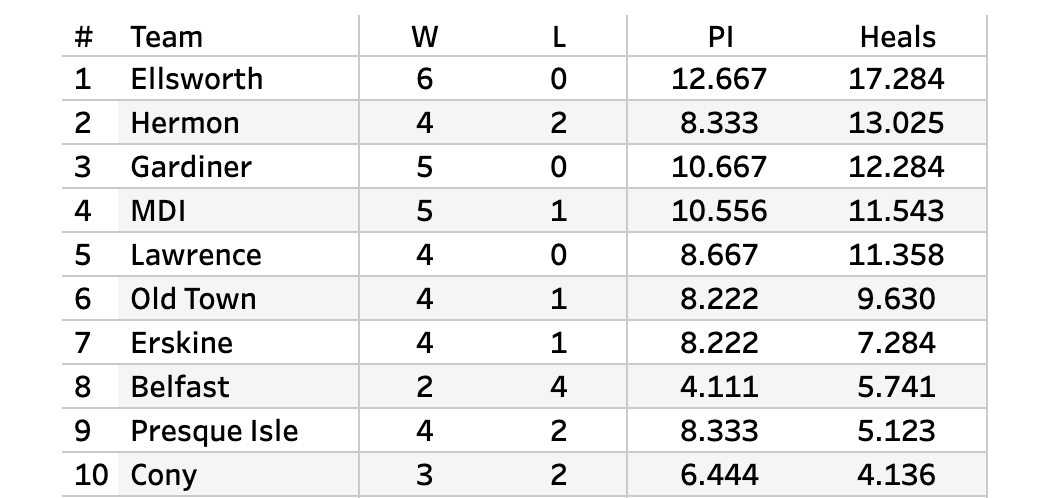
Task: Click Ellsworth's Heals value 17.284
Action: point(896,79)
